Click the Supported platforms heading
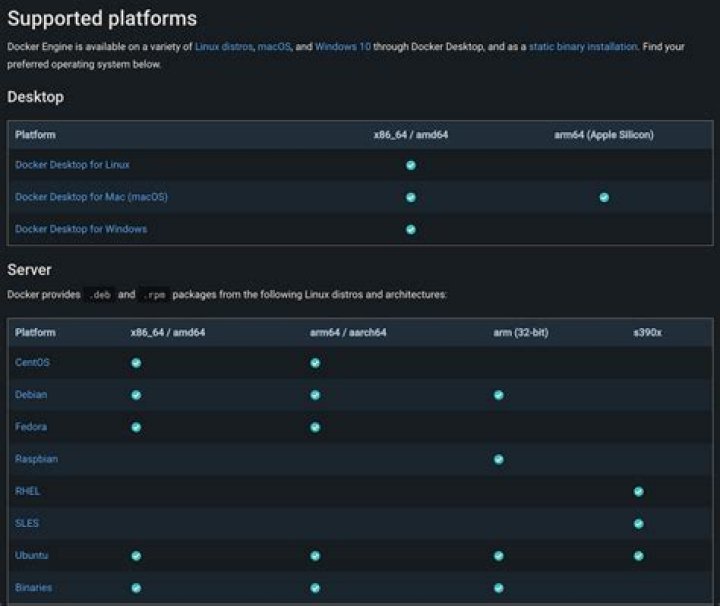Viewport: 720px width, 606px height. pos(102,19)
